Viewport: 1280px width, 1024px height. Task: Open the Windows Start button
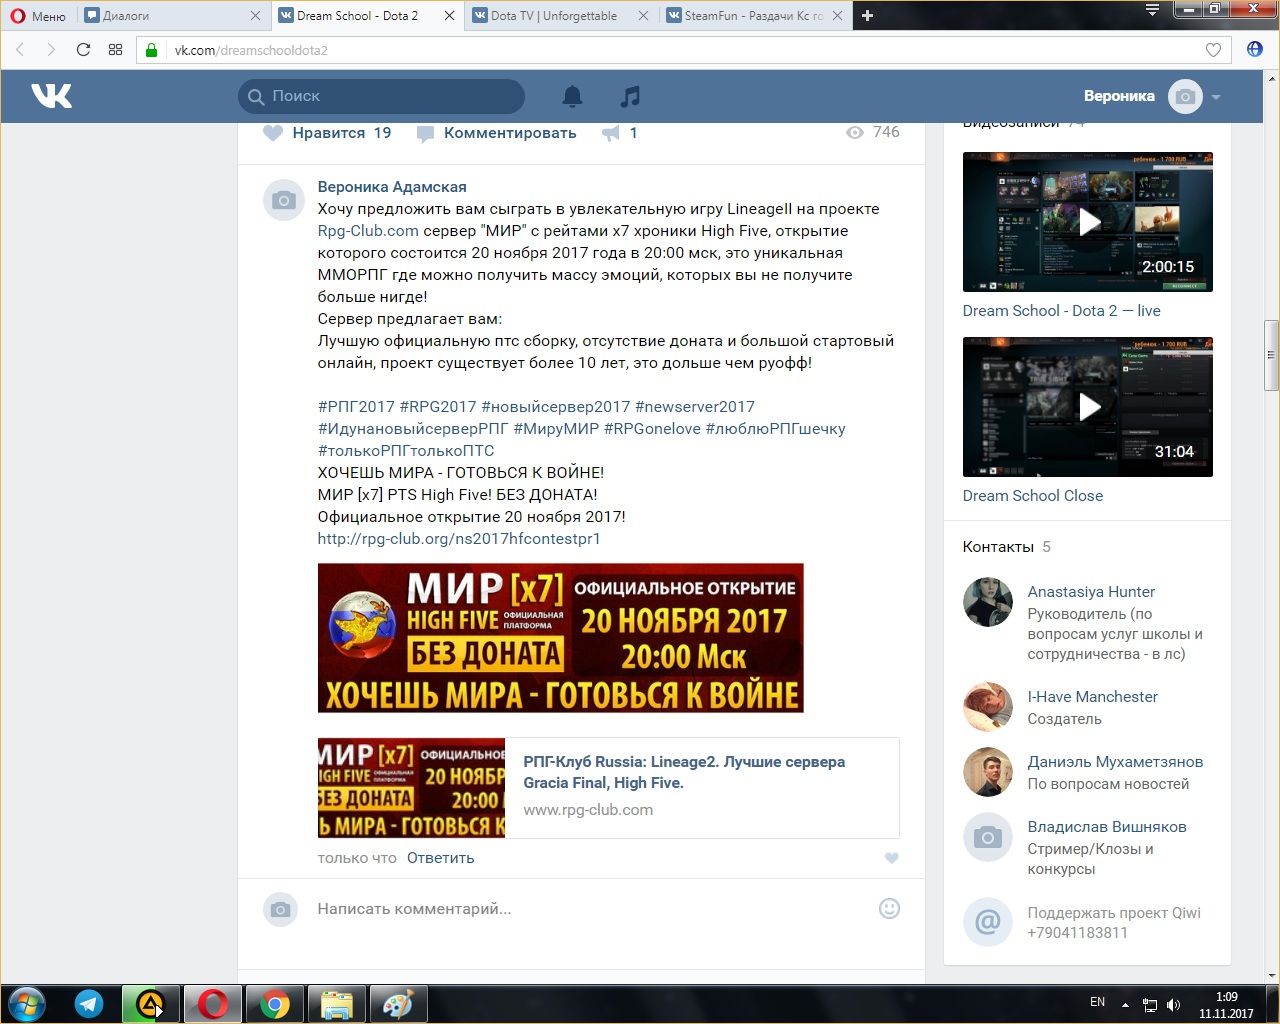point(27,1004)
